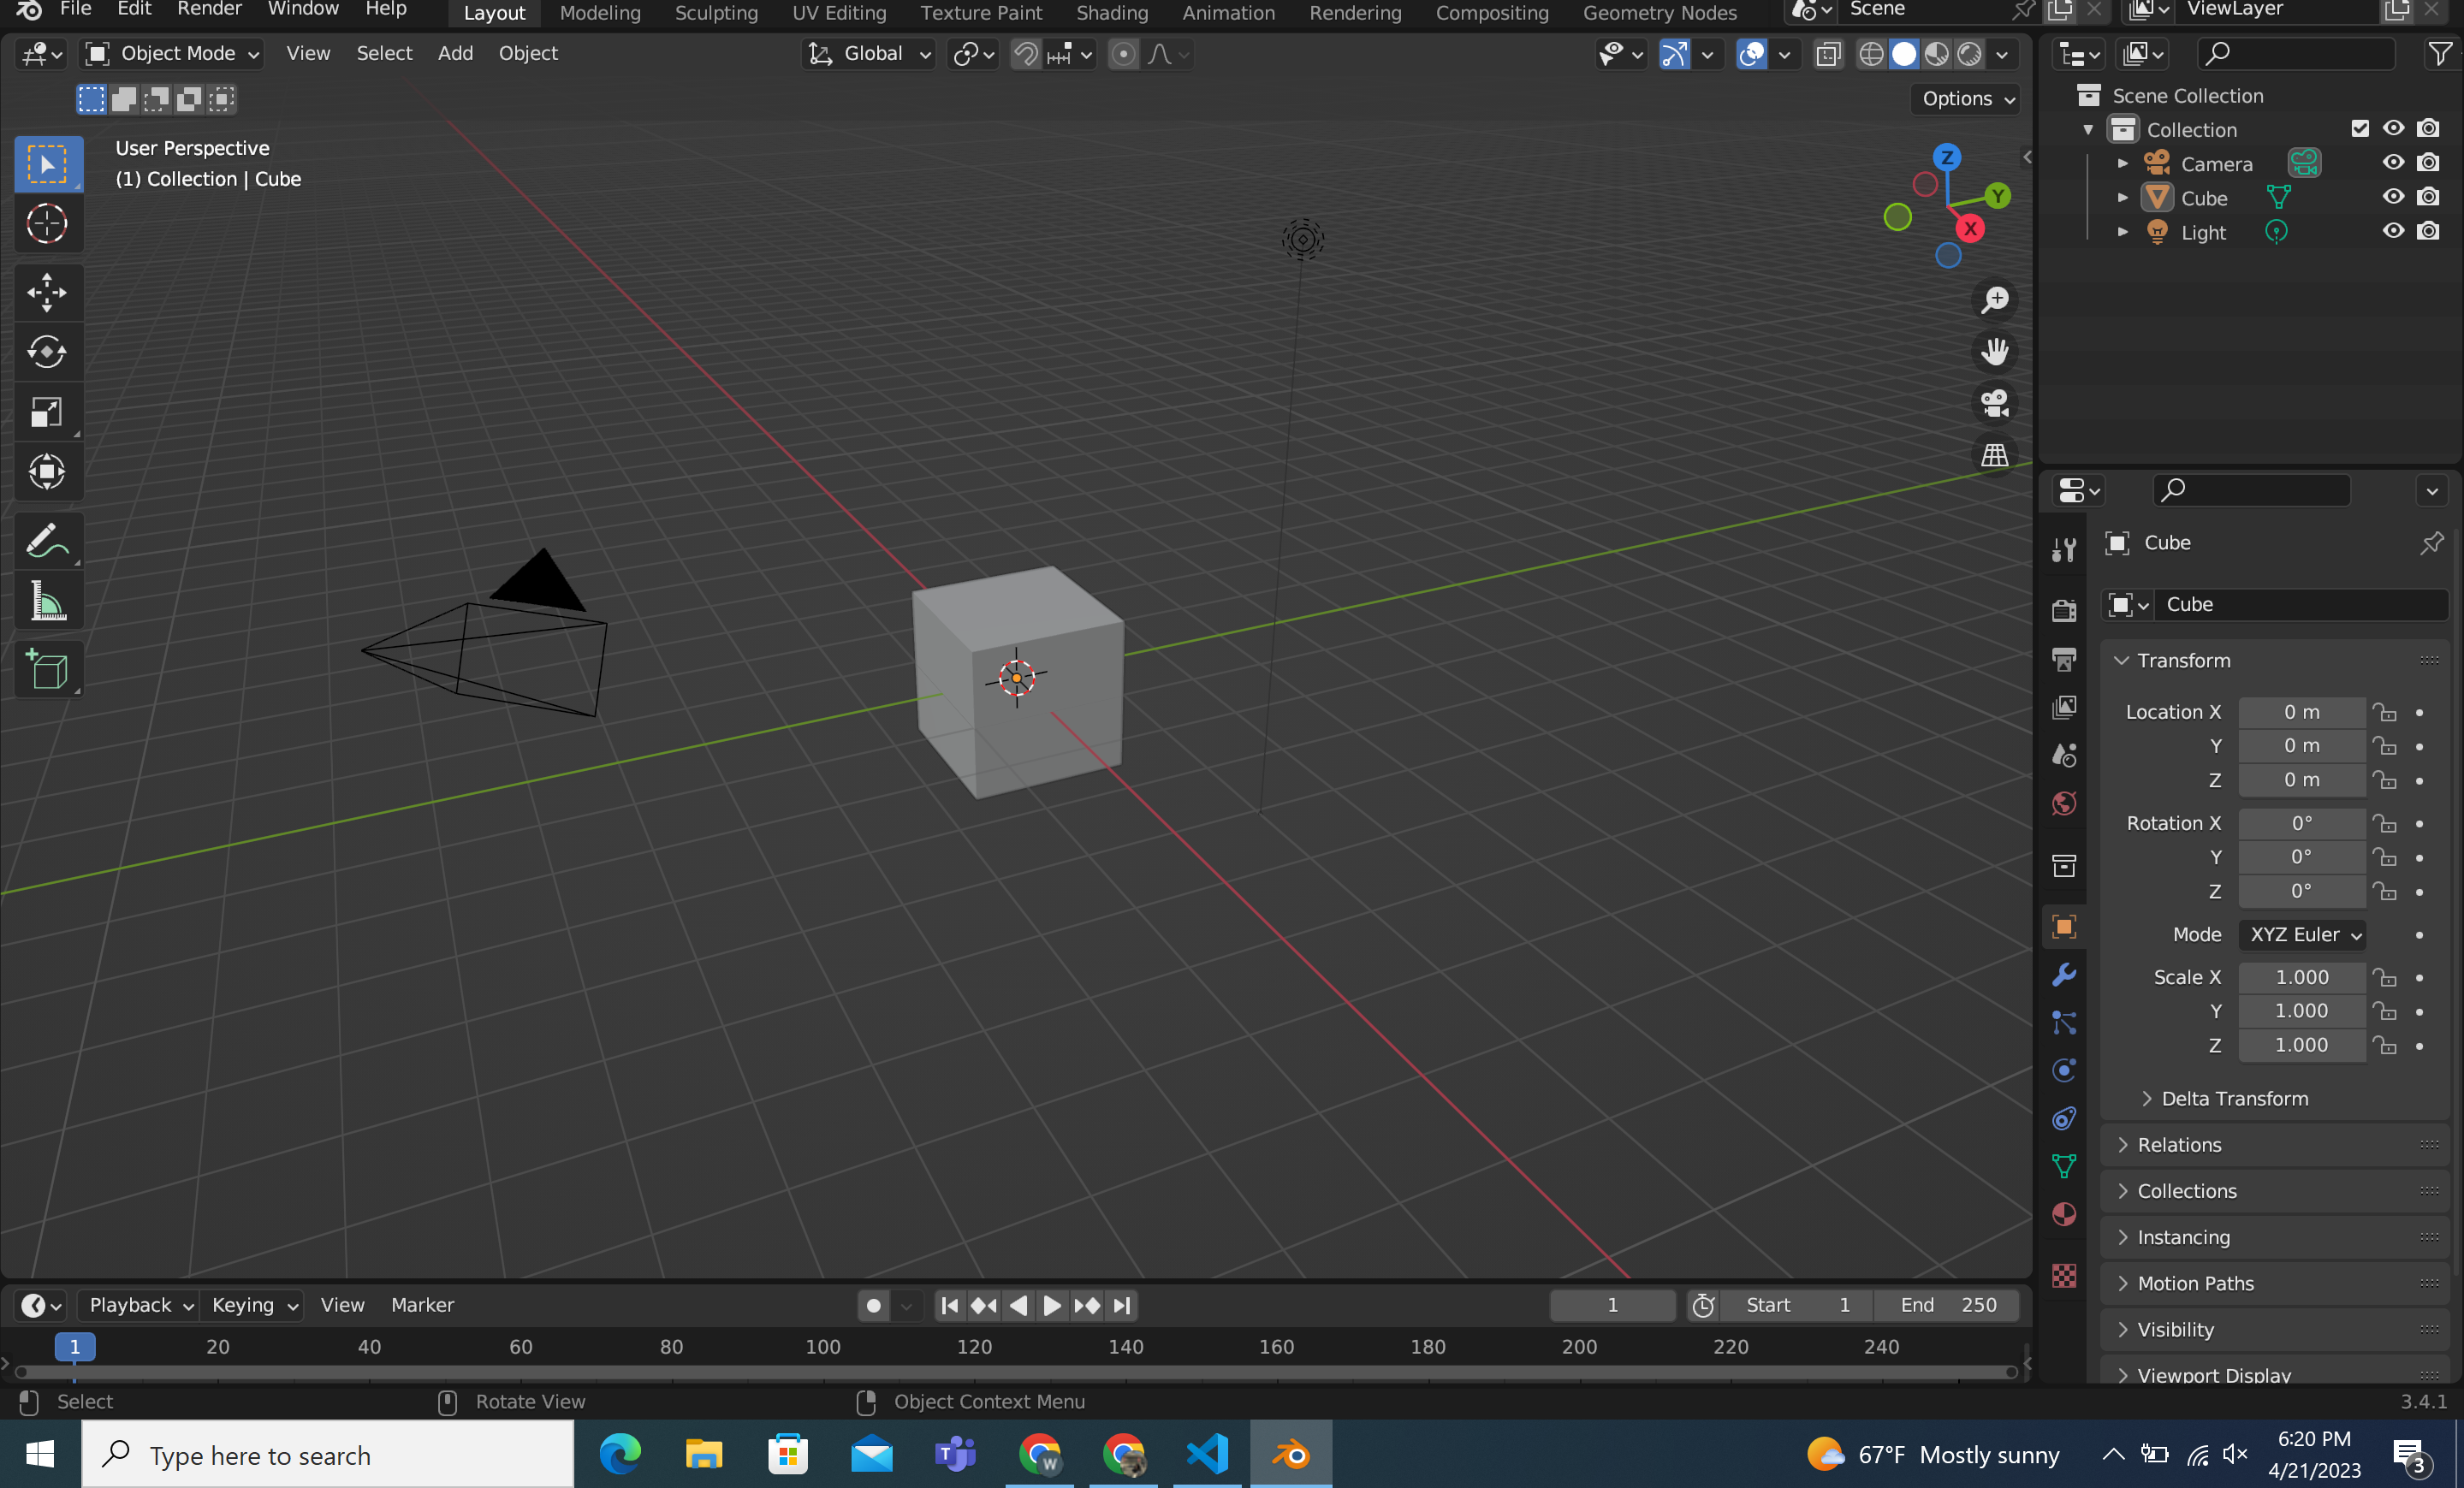2464x1488 pixels.
Task: Open the View Layer properties tab
Action: [2063, 707]
